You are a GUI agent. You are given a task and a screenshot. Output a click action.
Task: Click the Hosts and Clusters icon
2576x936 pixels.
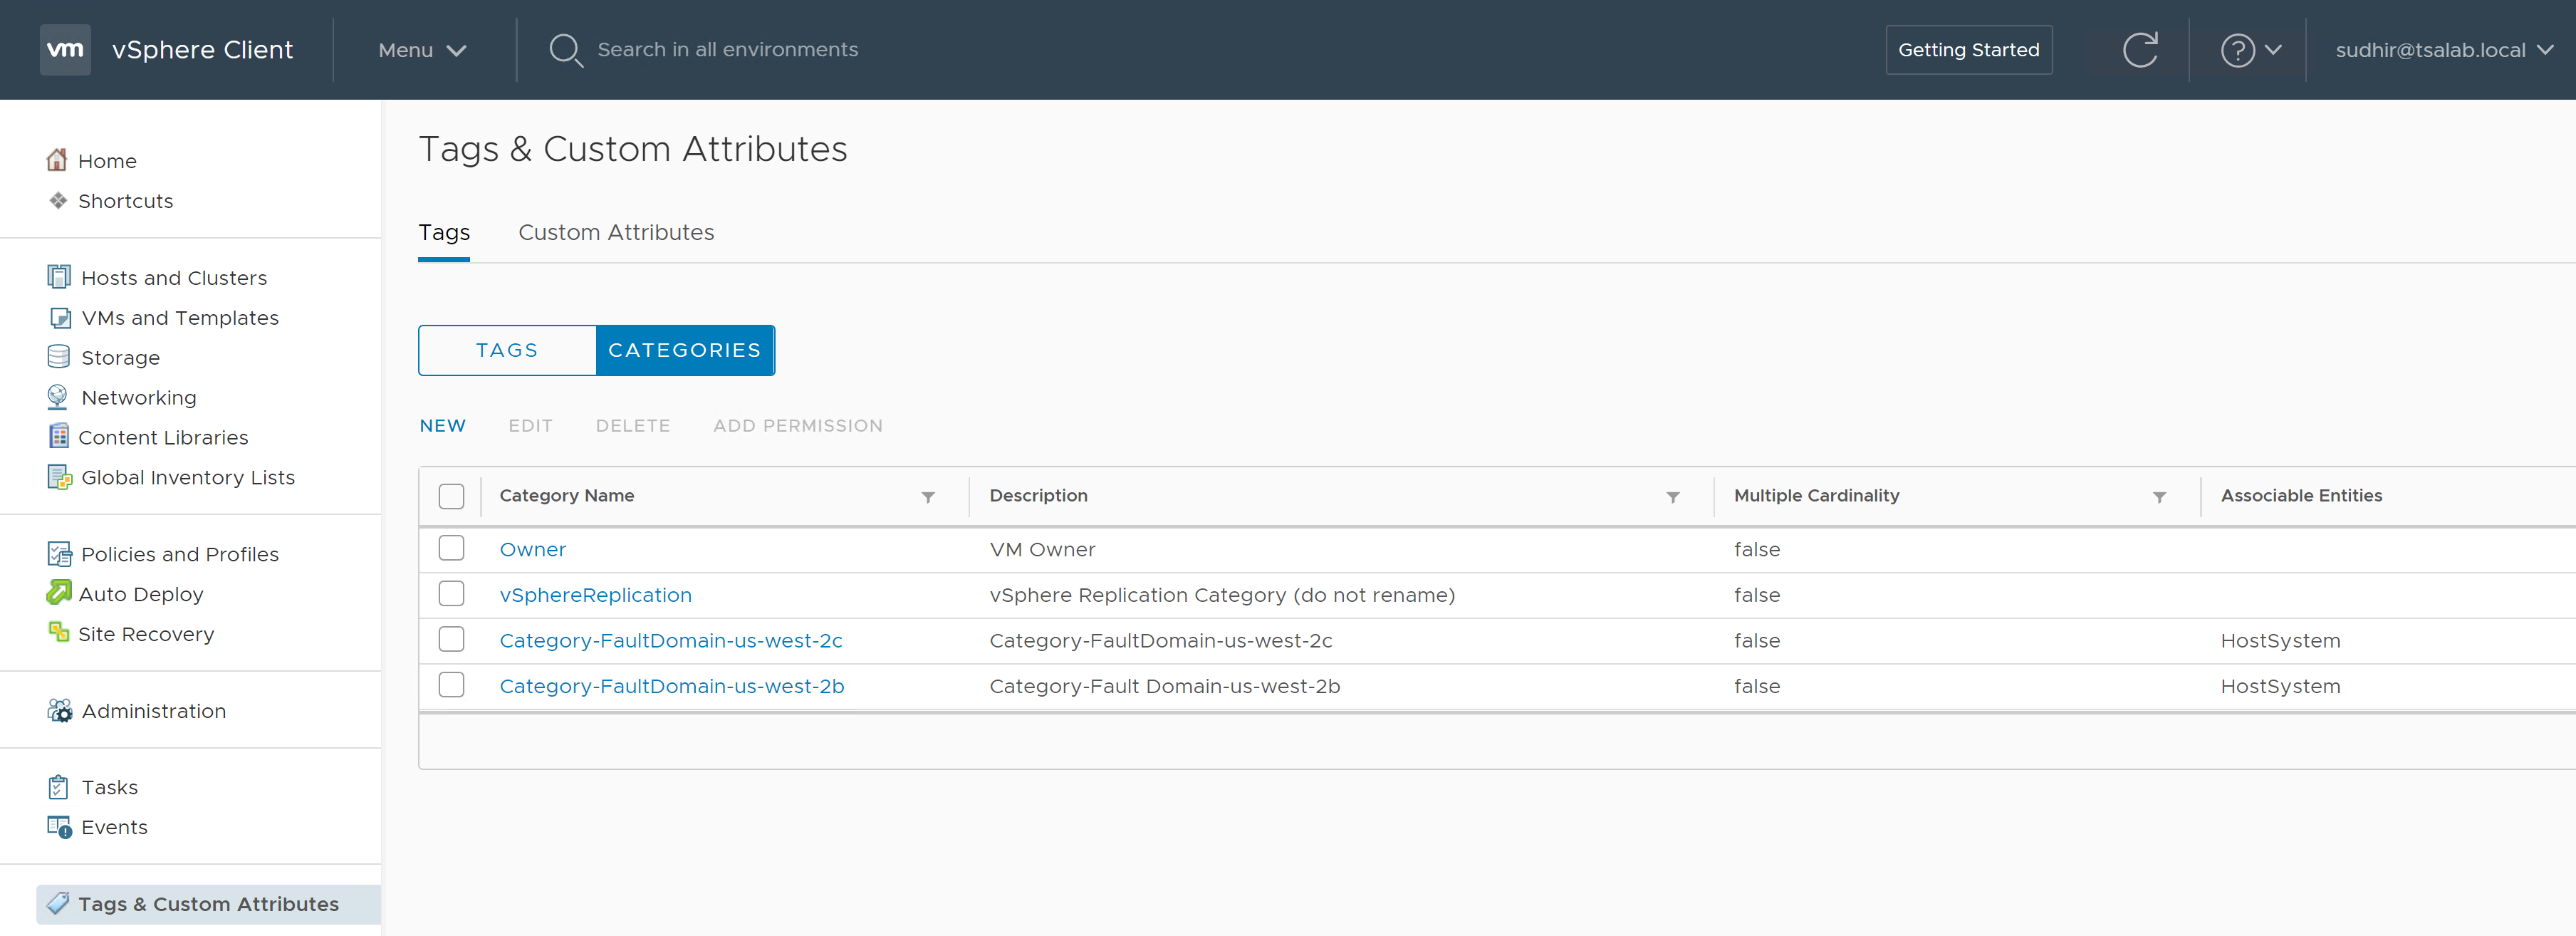coord(59,277)
